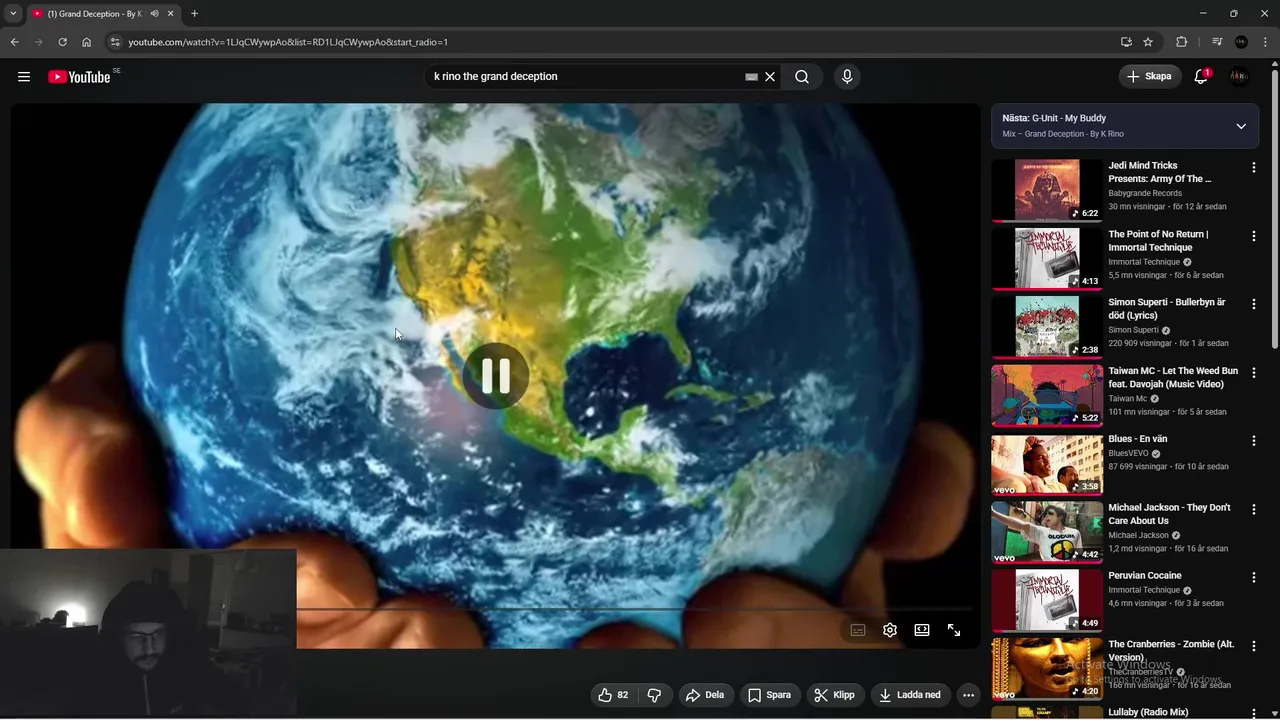Open Blues - En vän title link
This screenshot has height=720, width=1280.
(x=1138, y=439)
